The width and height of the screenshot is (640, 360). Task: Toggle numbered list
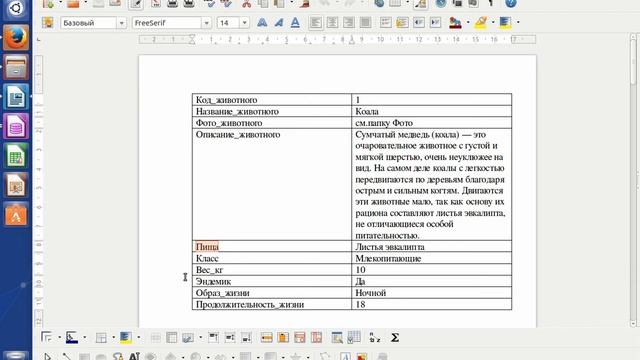tap(385, 22)
